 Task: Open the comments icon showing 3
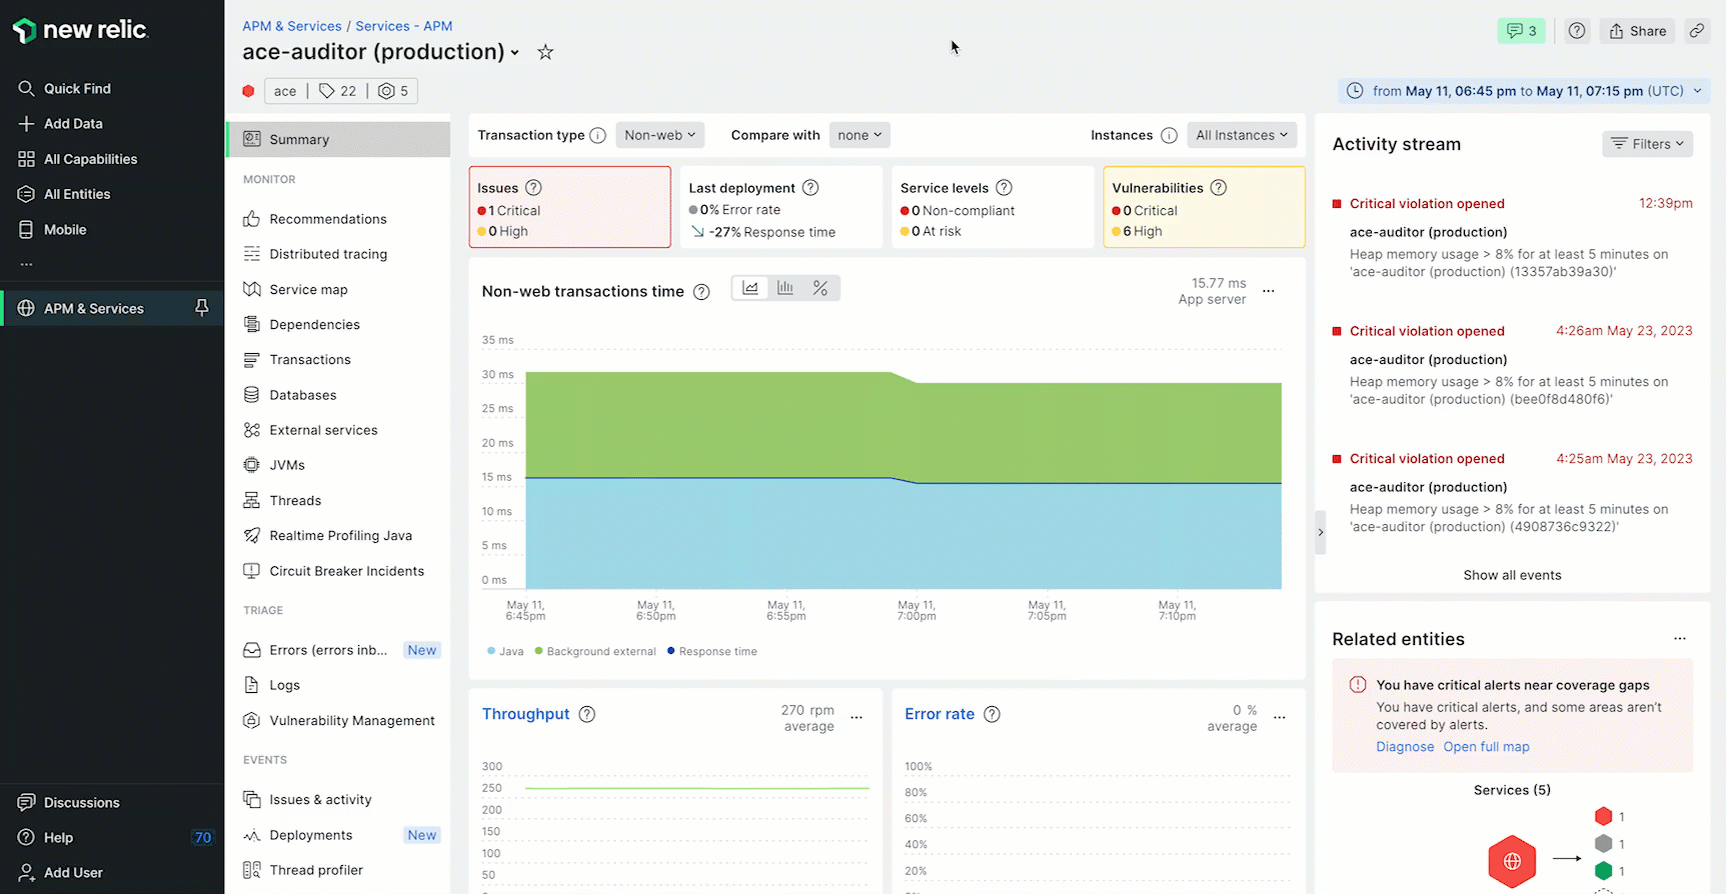[1521, 31]
